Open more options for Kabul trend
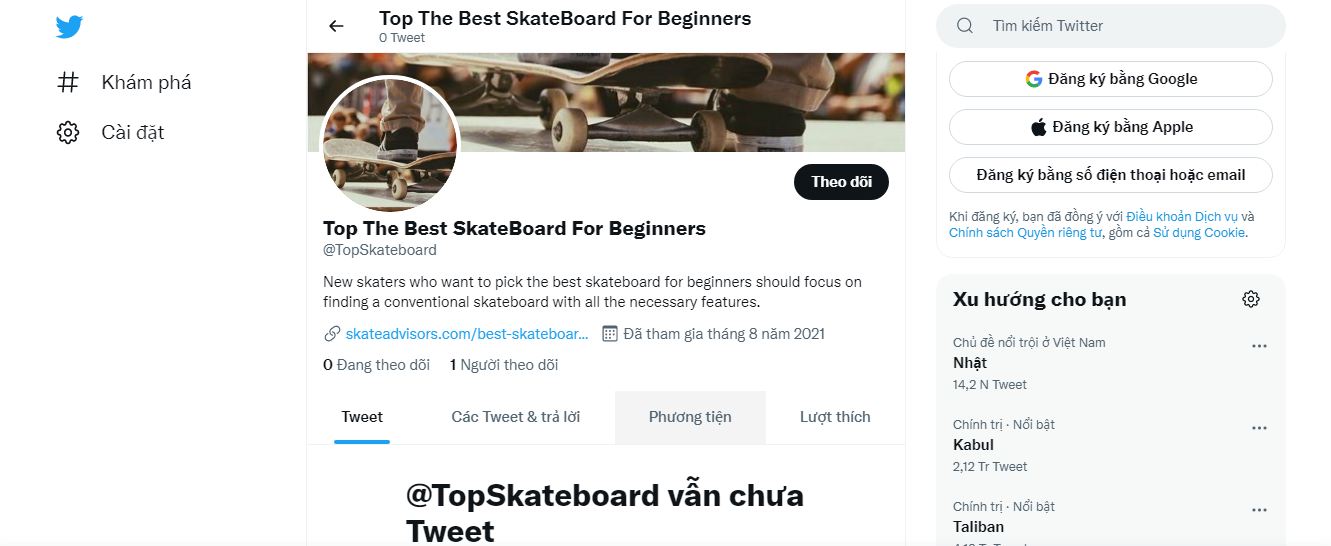This screenshot has width=1331, height=546. pyautogui.click(x=1259, y=428)
